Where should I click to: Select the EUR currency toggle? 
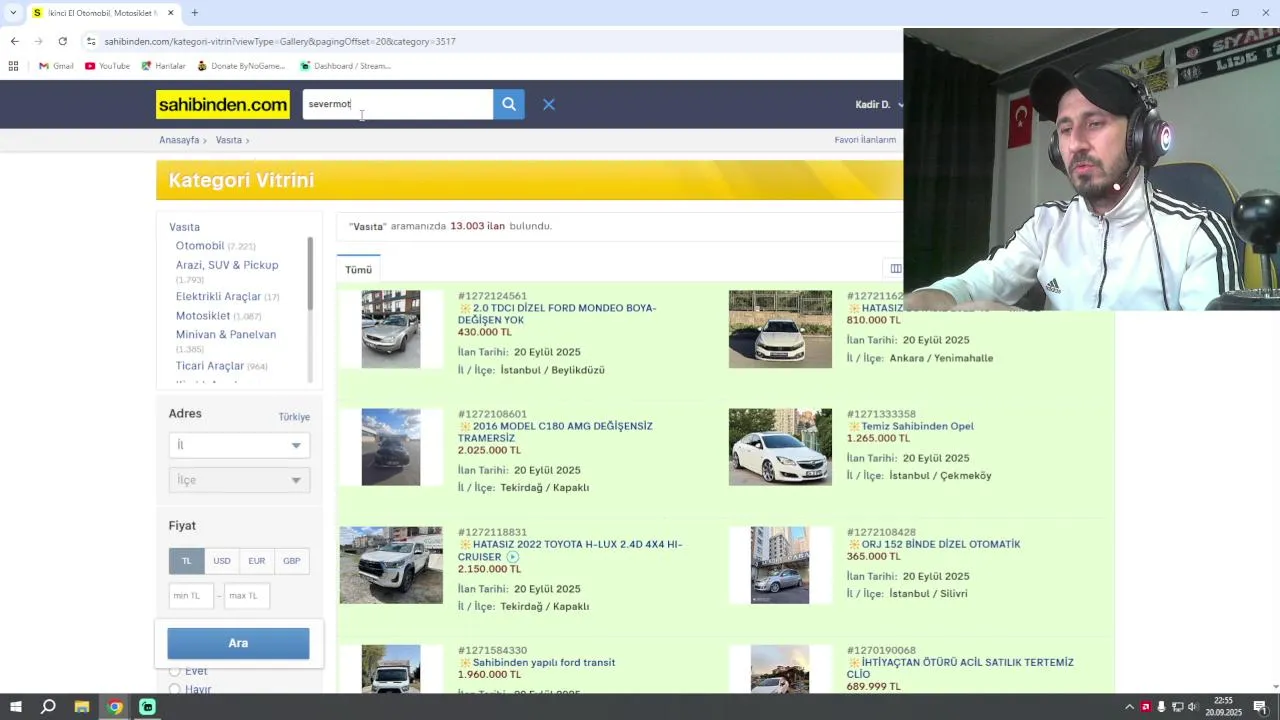pos(257,561)
